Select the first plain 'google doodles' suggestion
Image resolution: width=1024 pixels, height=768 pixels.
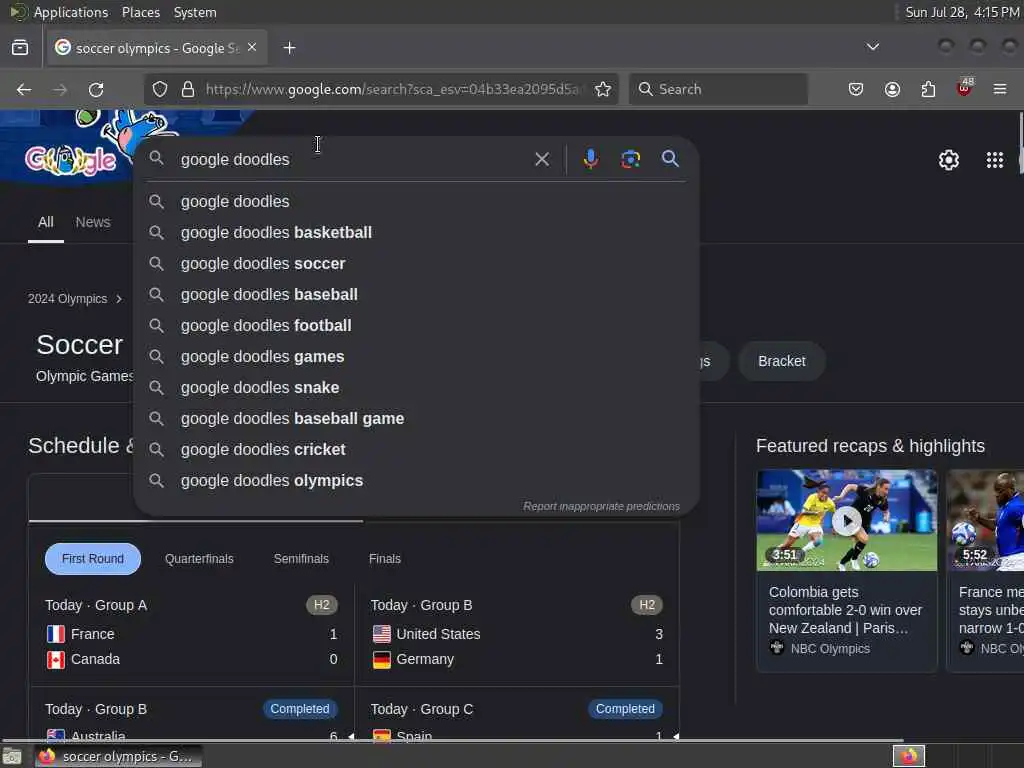click(x=416, y=202)
